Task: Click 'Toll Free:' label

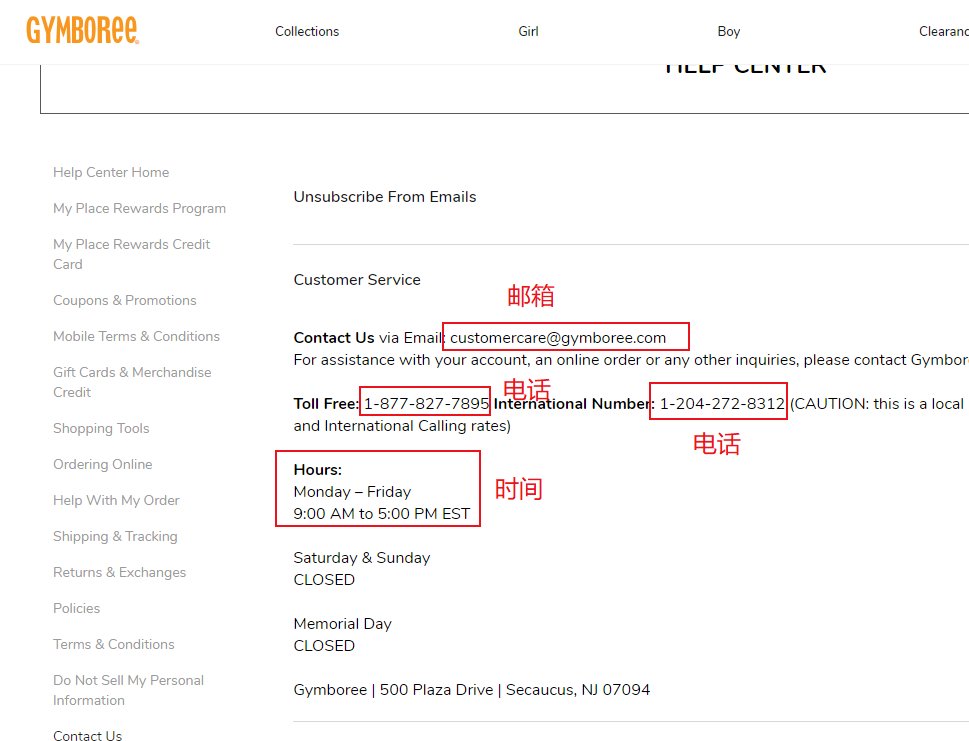Action: (326, 404)
